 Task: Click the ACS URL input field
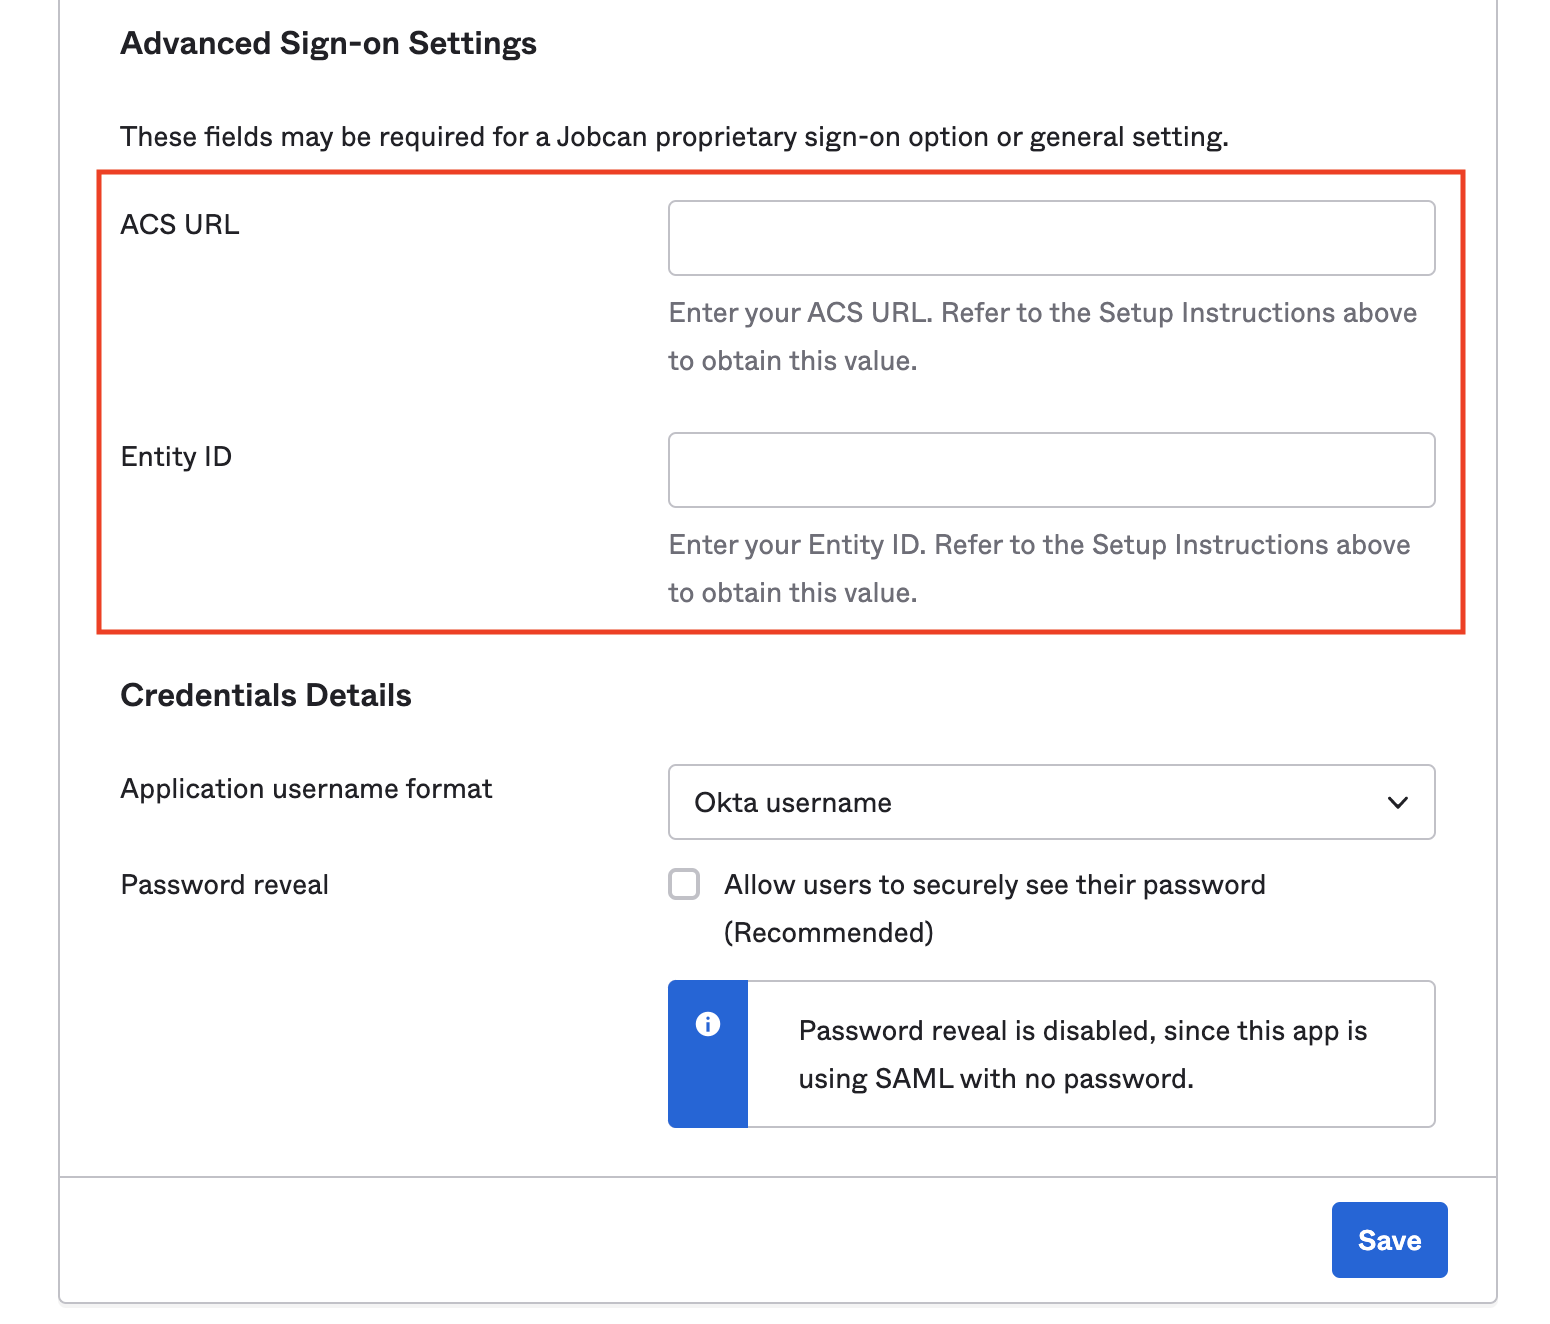tap(1051, 238)
